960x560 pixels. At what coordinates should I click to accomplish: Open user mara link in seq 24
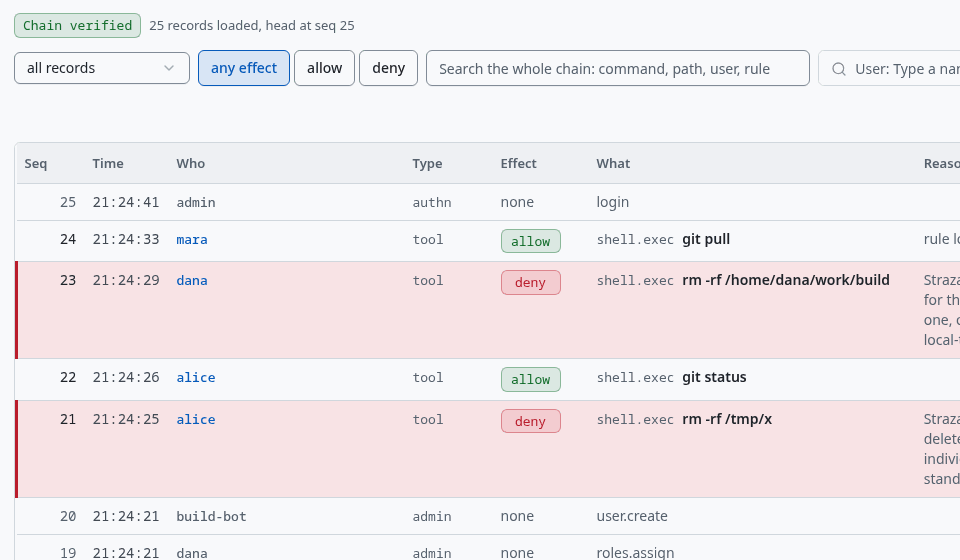[x=192, y=239]
